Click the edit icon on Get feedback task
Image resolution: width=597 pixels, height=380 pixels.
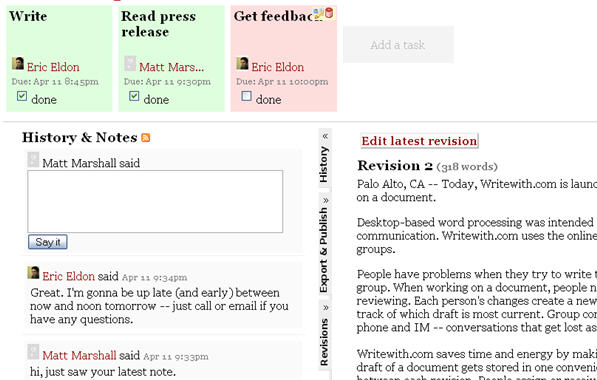click(x=318, y=13)
